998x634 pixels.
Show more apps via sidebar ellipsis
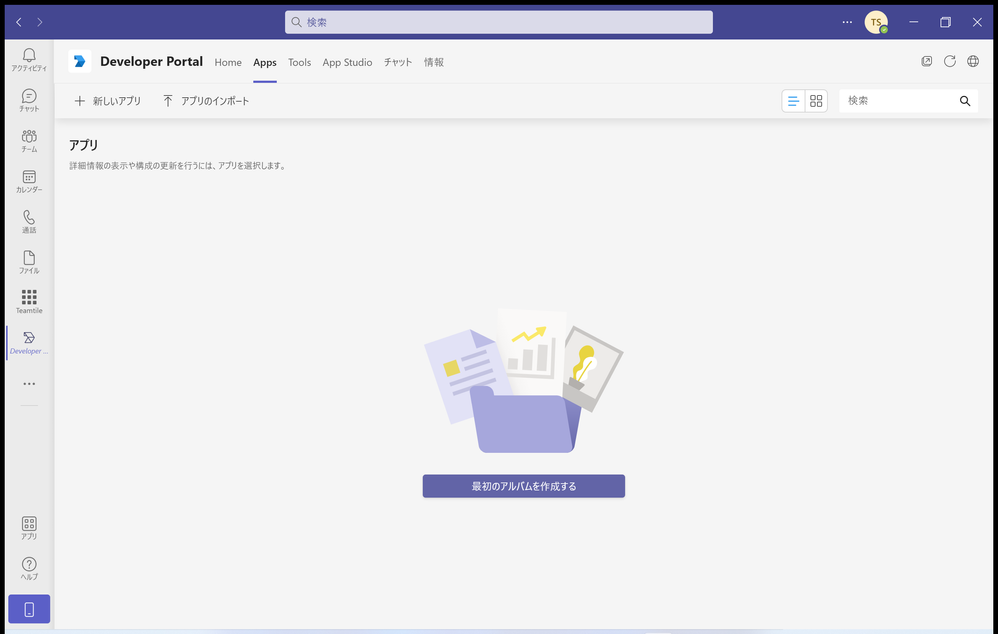click(29, 384)
